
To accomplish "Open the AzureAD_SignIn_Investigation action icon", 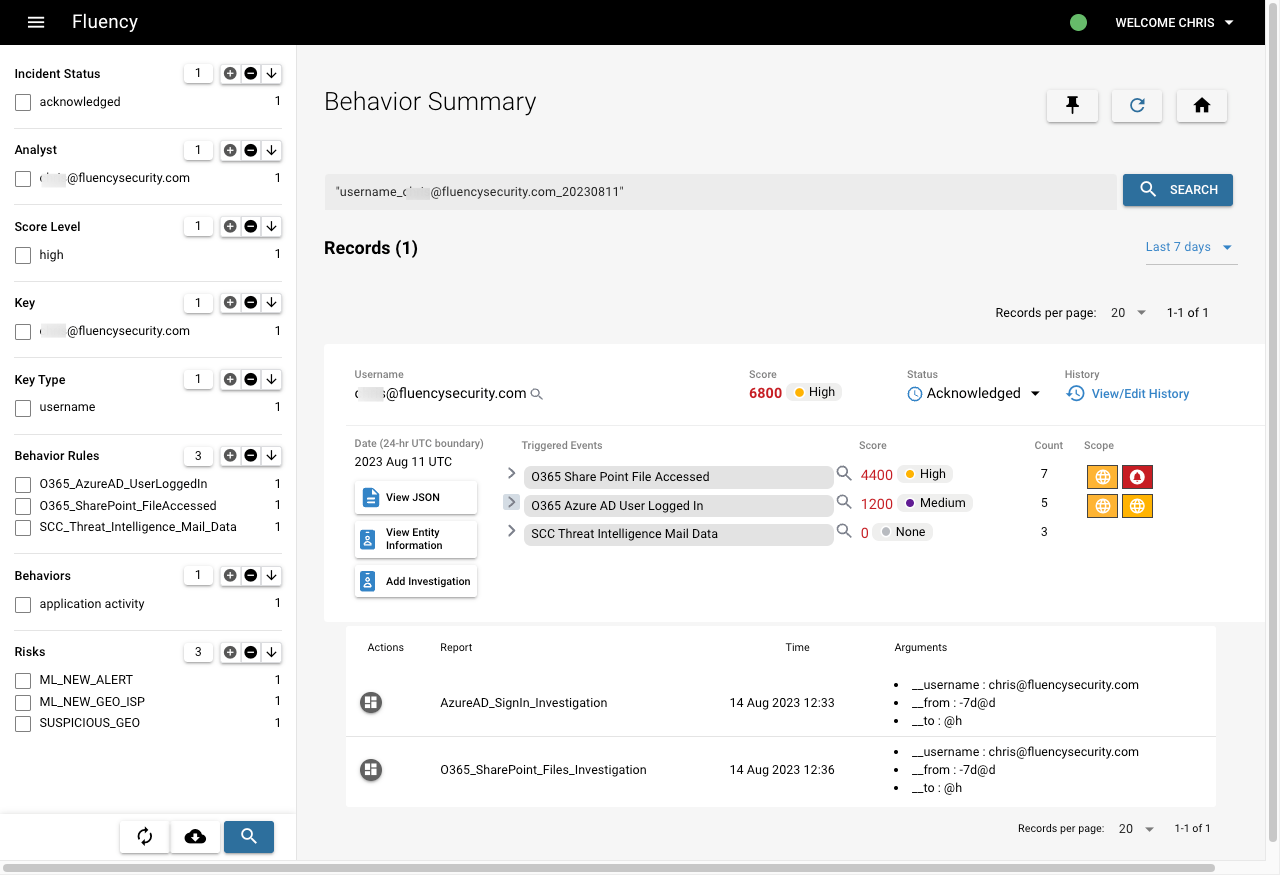I will (371, 703).
